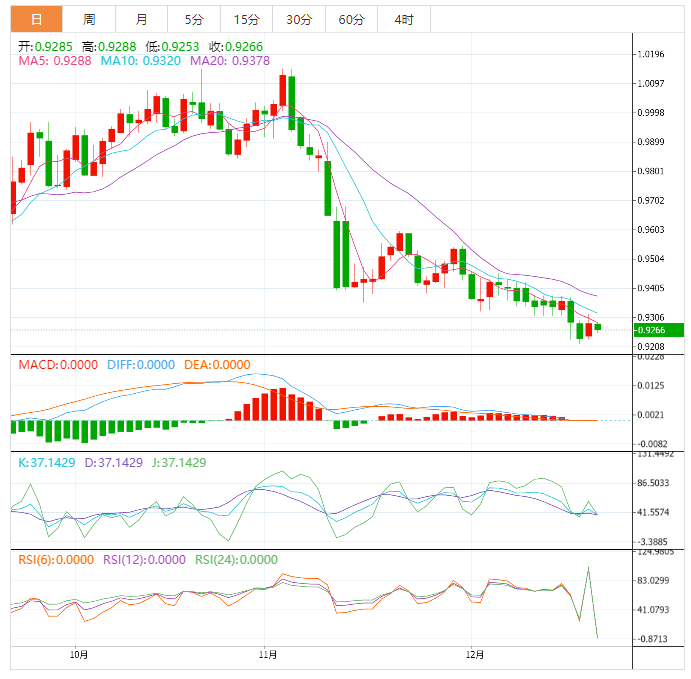Click the 10月 date axis label

pos(78,655)
